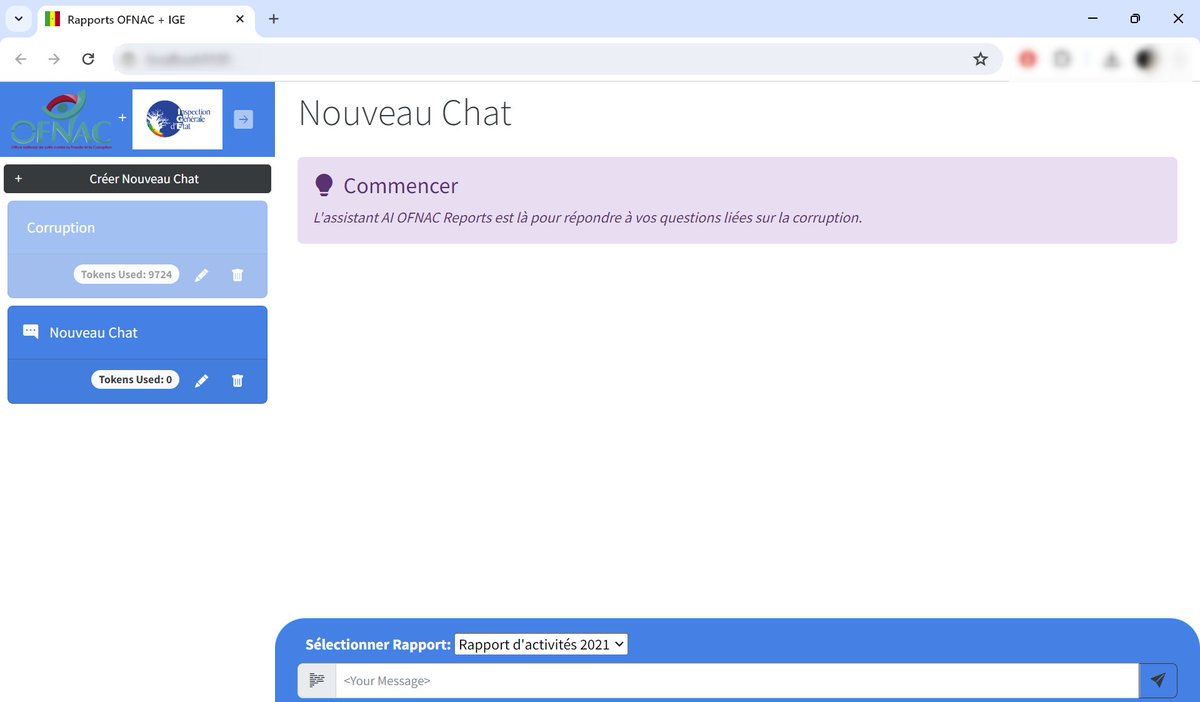Click the OFNAC logo image
Screen dimensions: 1200x702
coord(62,119)
